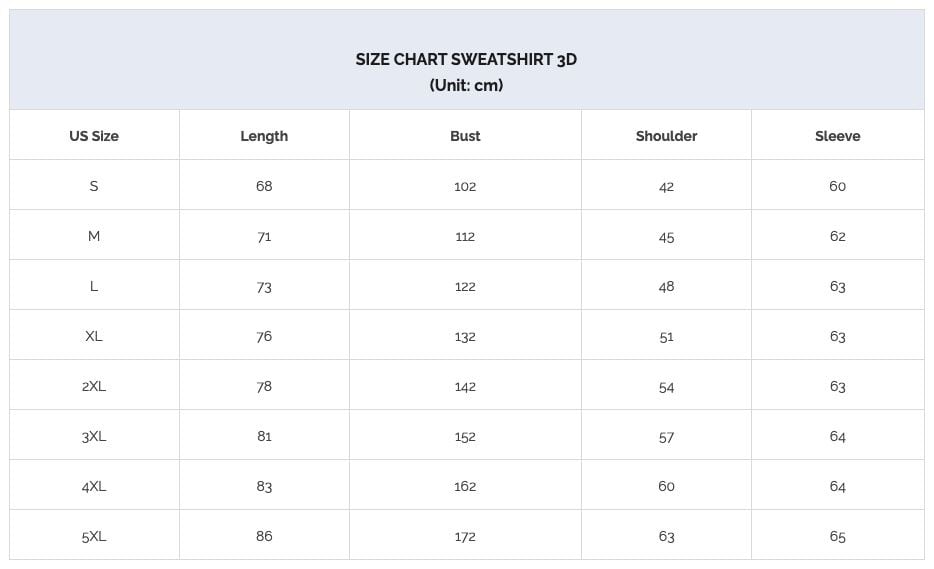Click the sleeve value 65
Viewport: 934px width, 569px height.
[838, 536]
